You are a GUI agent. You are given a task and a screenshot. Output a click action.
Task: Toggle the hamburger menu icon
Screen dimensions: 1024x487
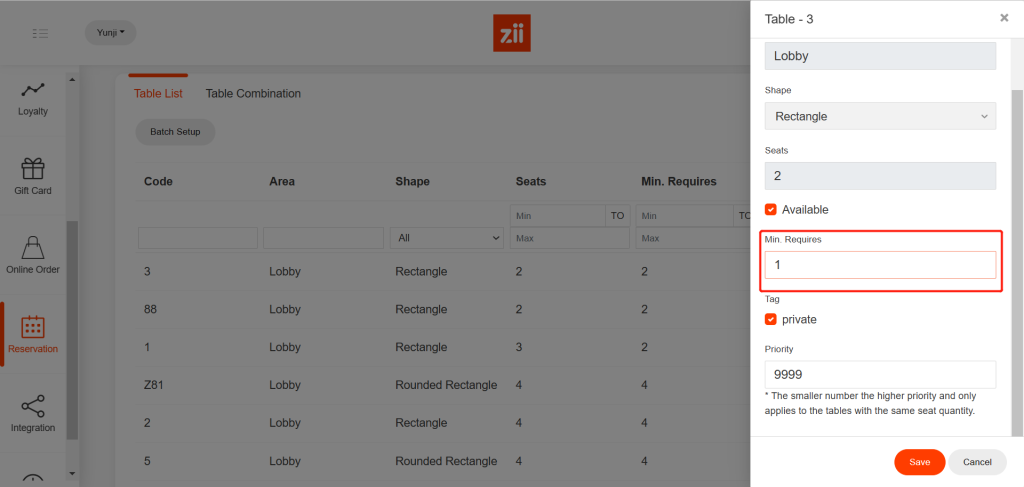[x=40, y=33]
